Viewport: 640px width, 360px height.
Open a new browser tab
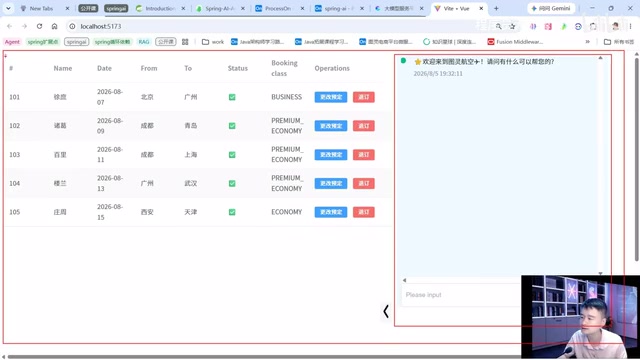[496, 8]
